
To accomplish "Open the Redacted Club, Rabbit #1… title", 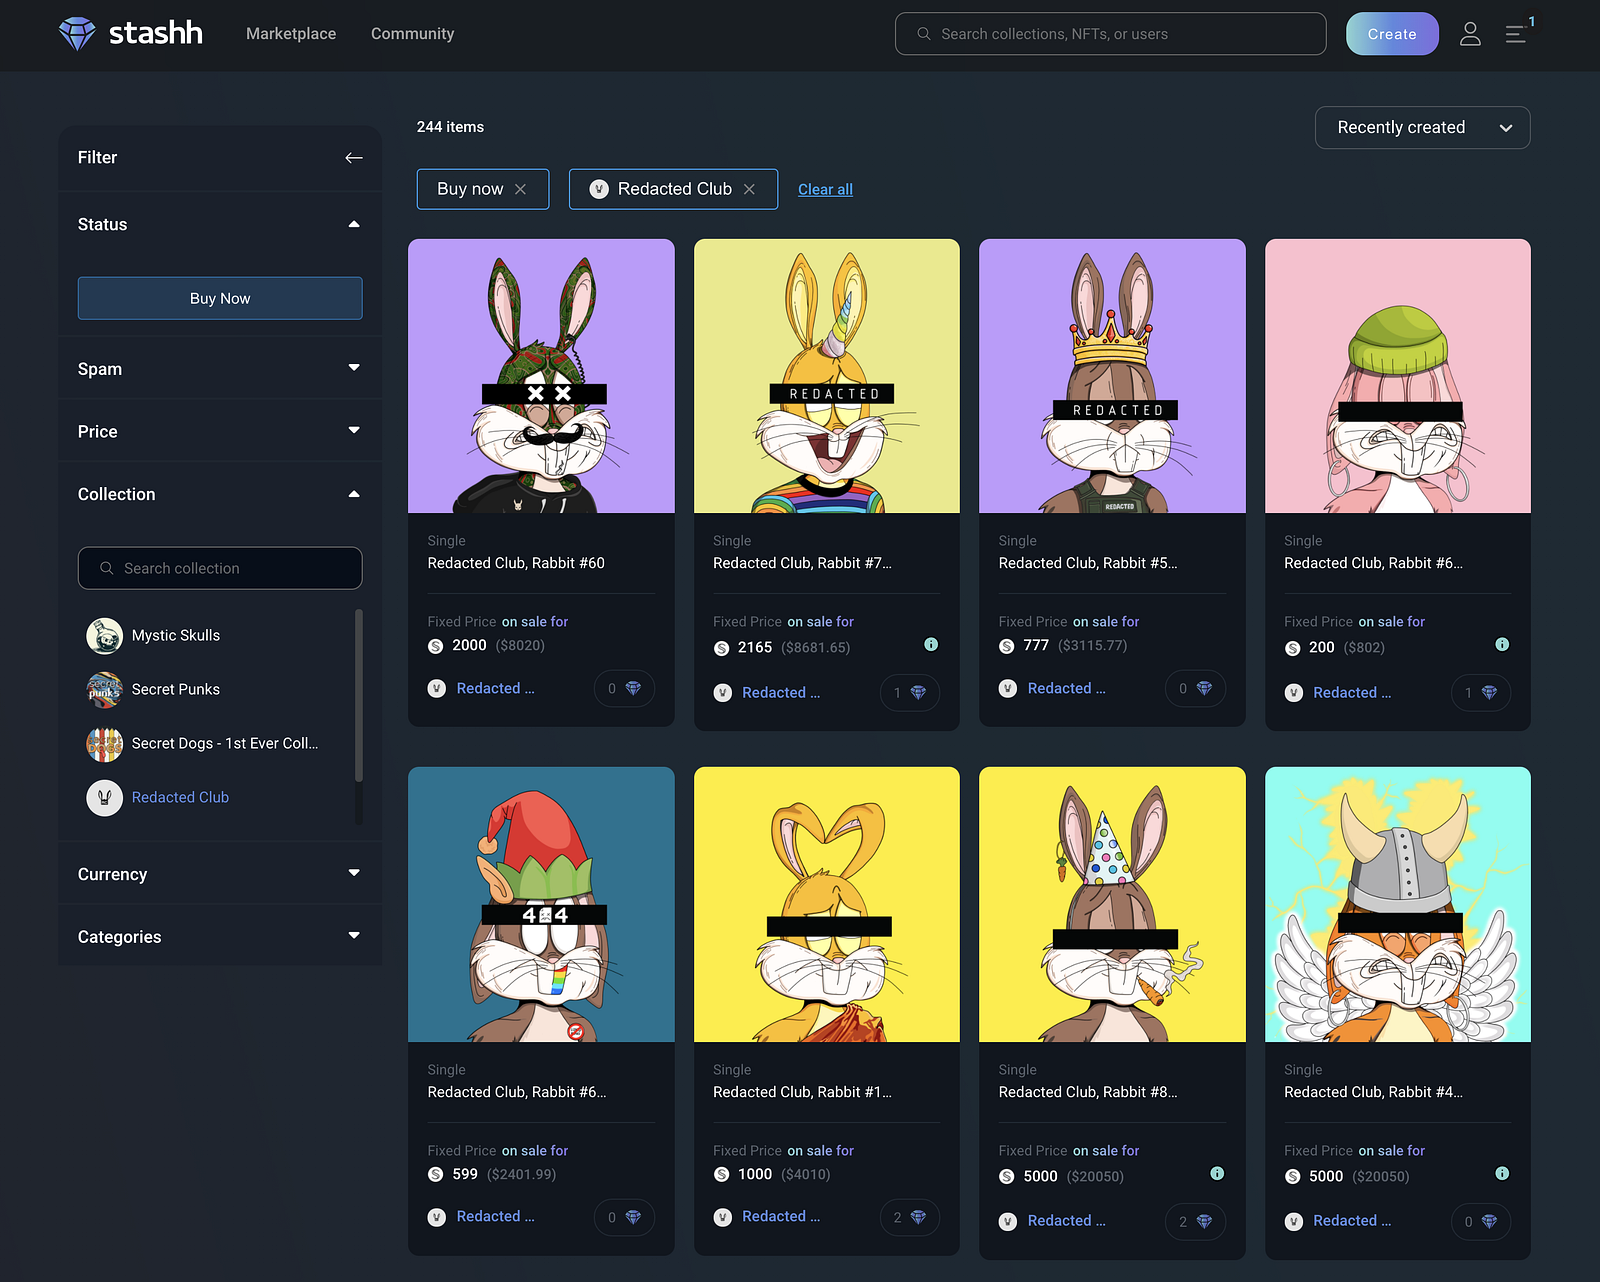I will [802, 1092].
